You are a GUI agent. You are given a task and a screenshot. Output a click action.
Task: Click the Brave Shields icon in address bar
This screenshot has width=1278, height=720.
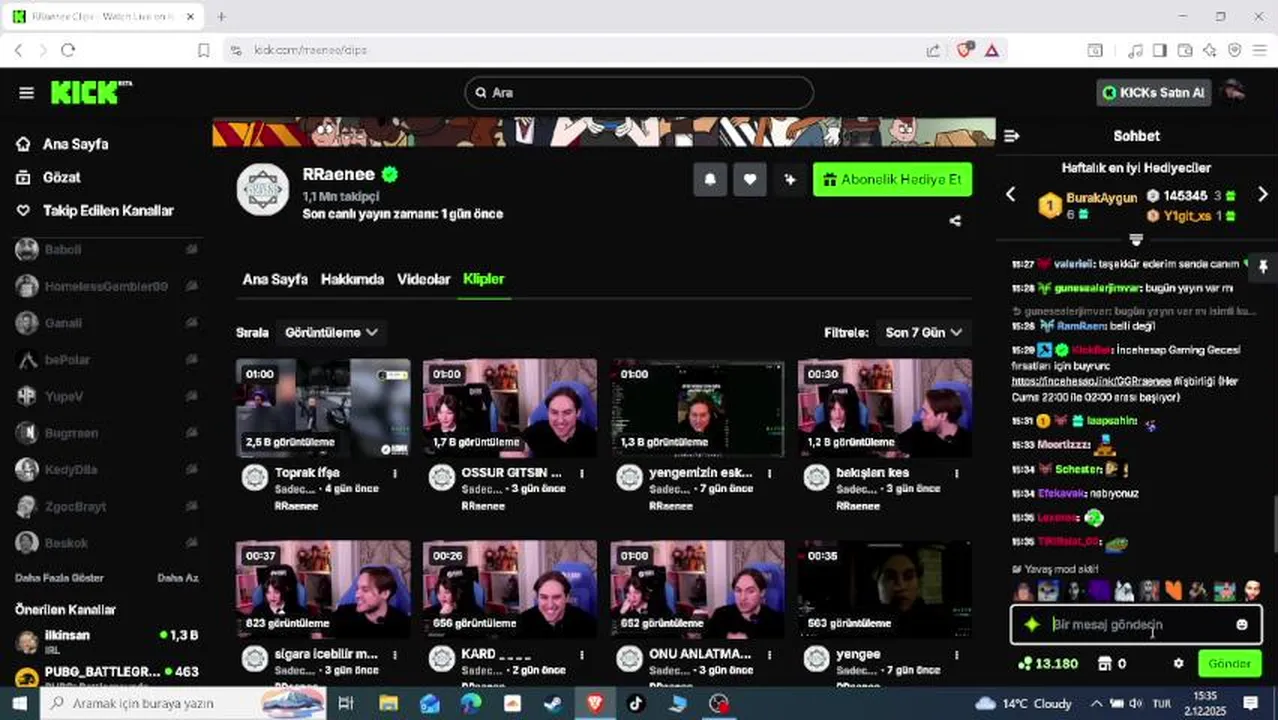(x=964, y=49)
